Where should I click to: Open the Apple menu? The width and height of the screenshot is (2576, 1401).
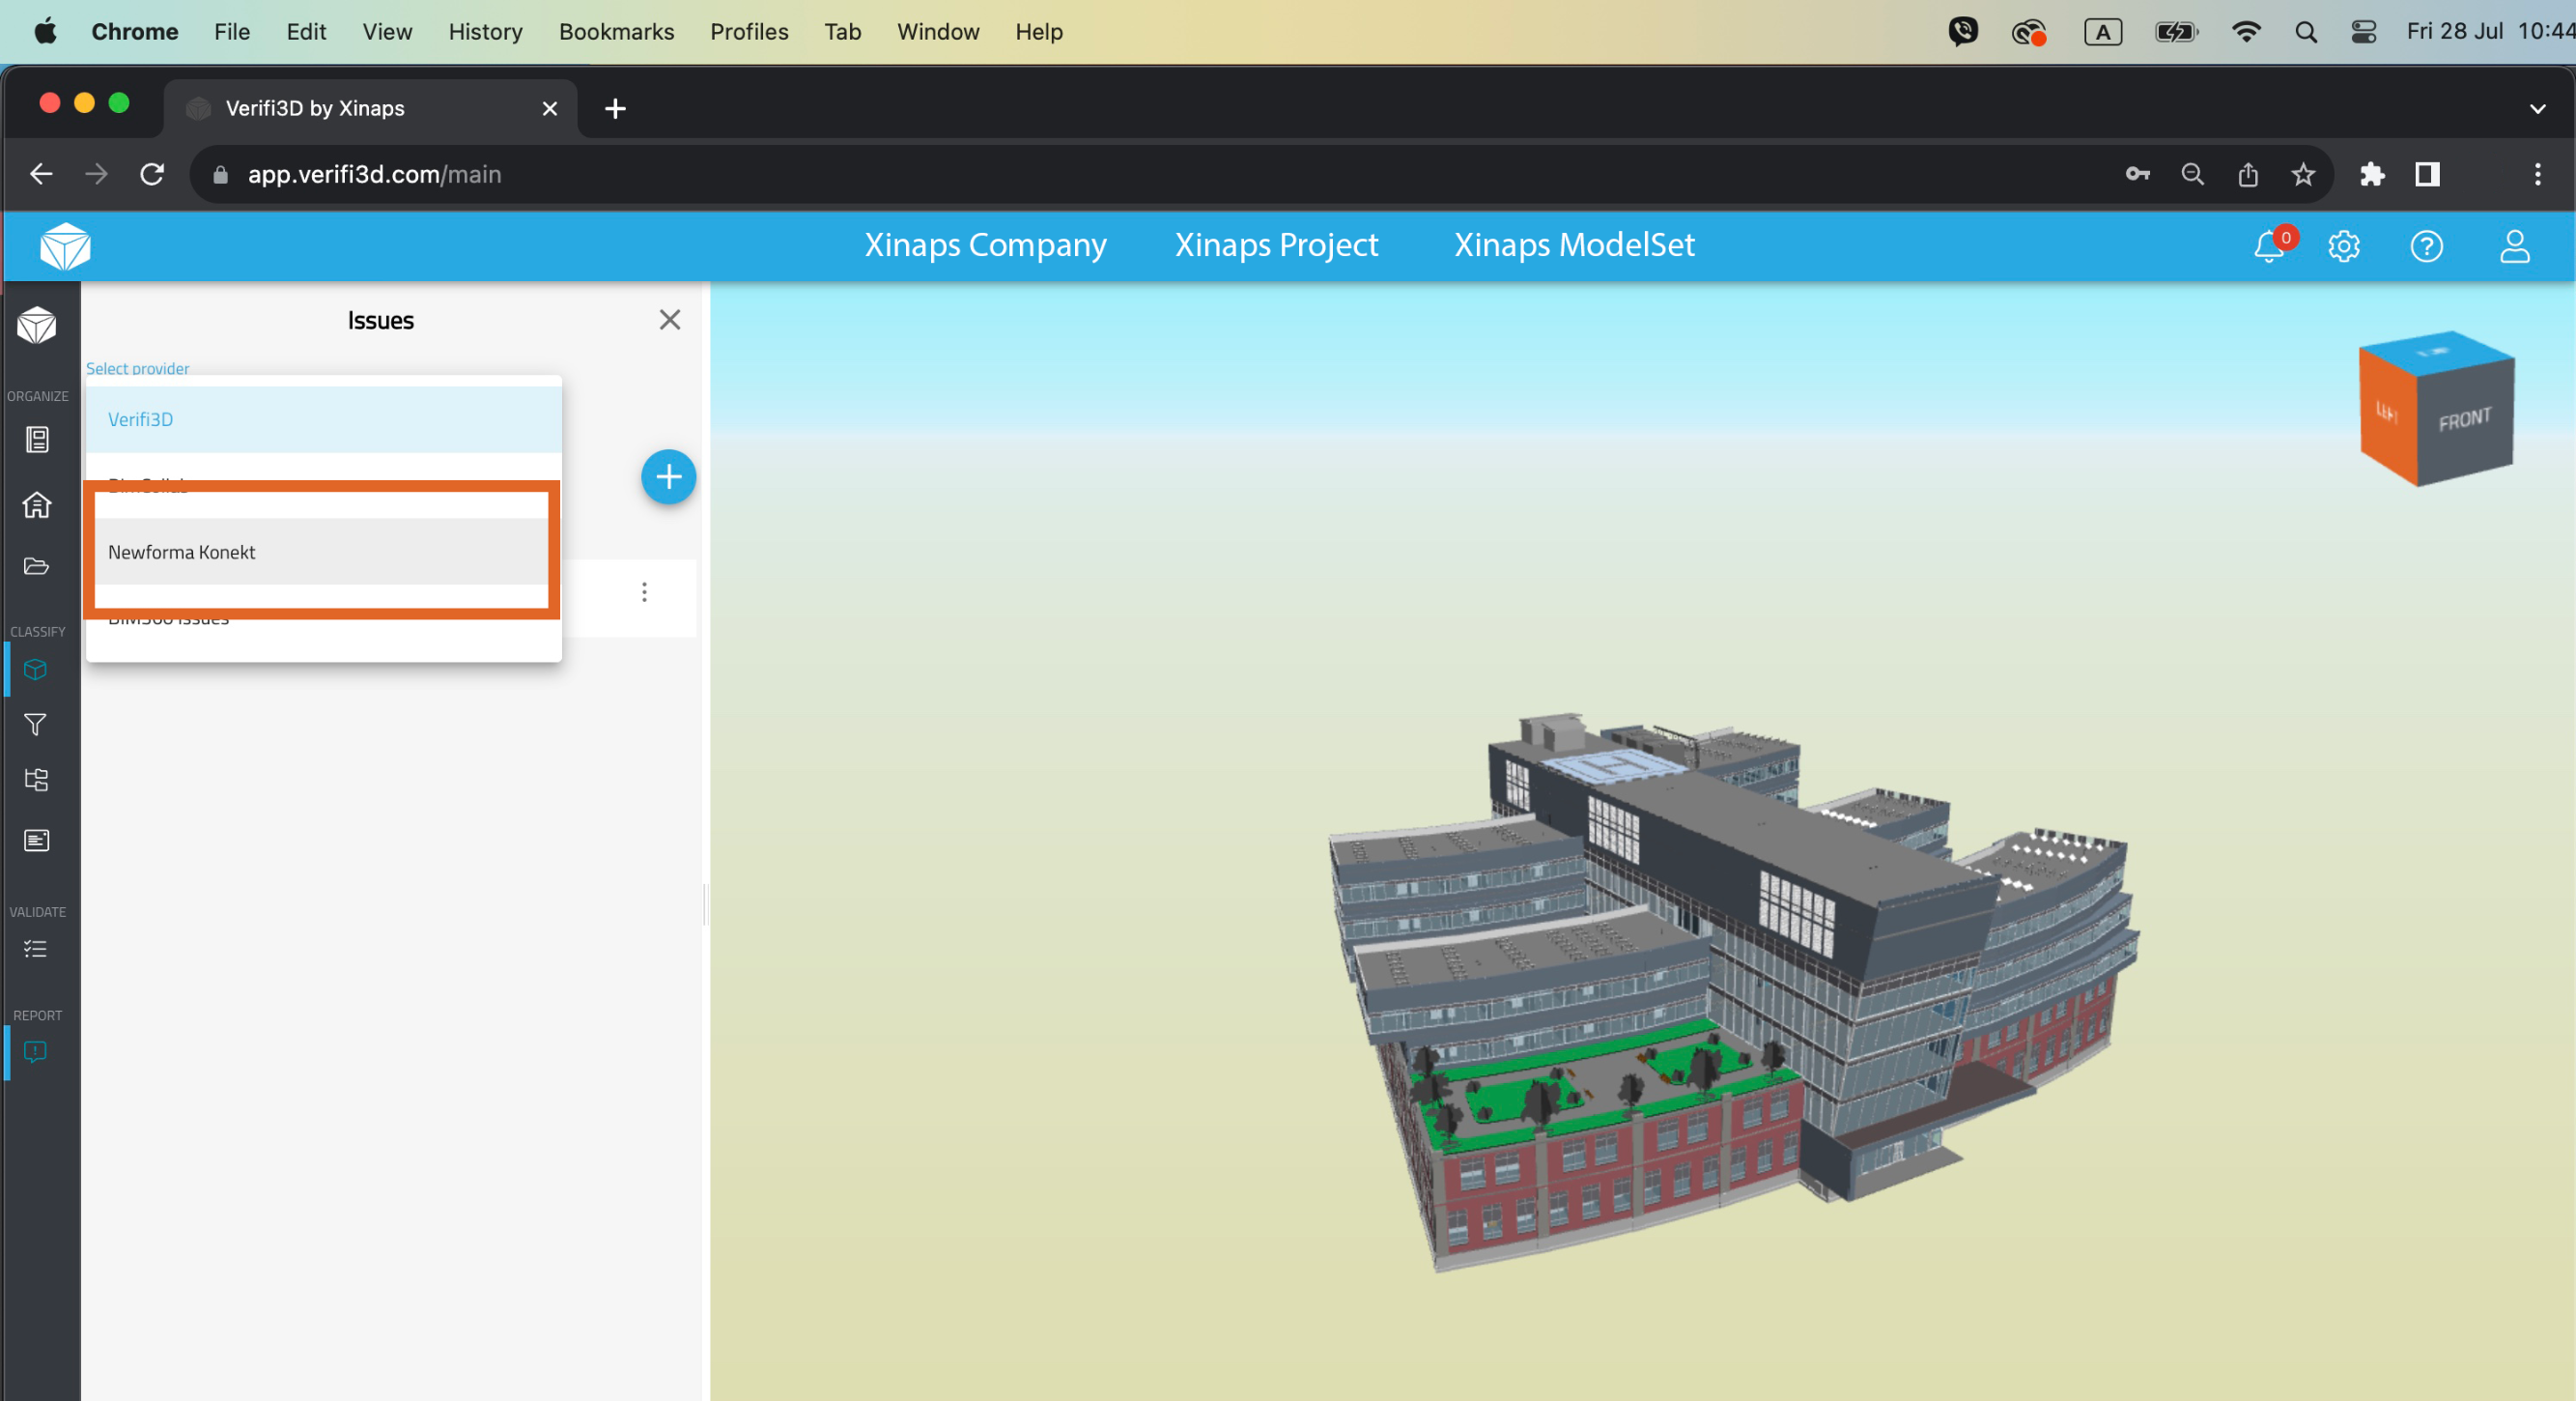pos(46,32)
